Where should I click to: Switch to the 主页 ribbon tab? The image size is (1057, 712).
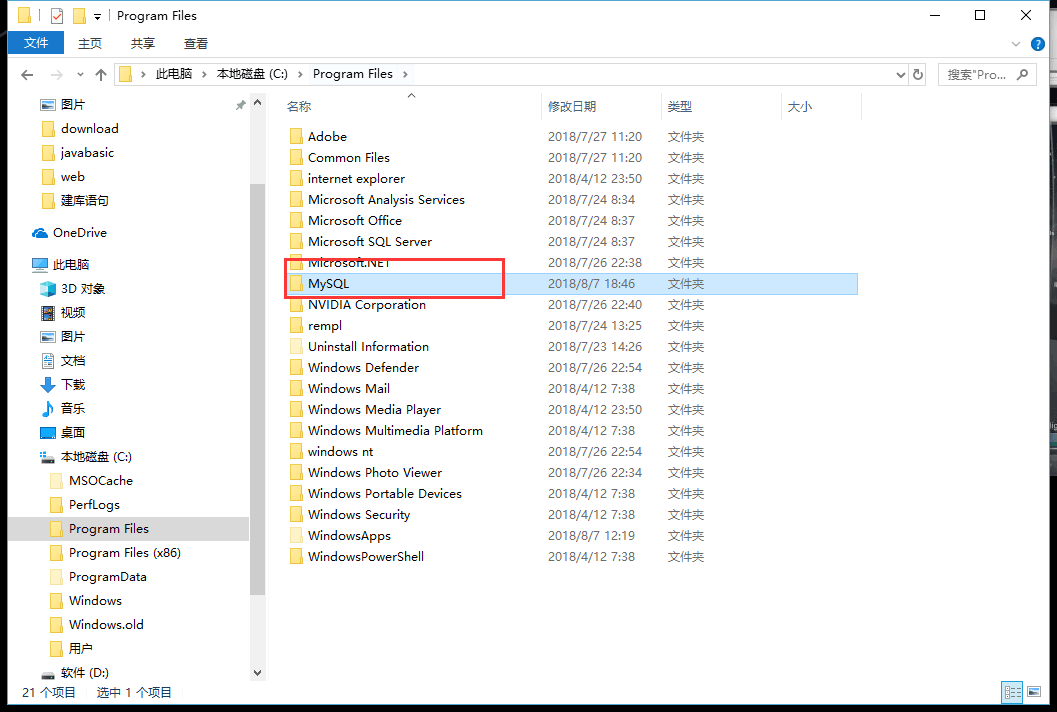pos(90,44)
